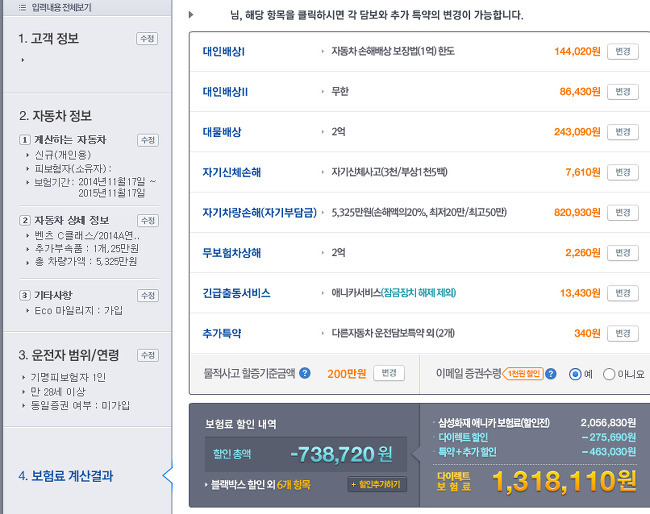Click 수정 button for 기타사항
This screenshot has height=514, width=650.
click(x=148, y=296)
